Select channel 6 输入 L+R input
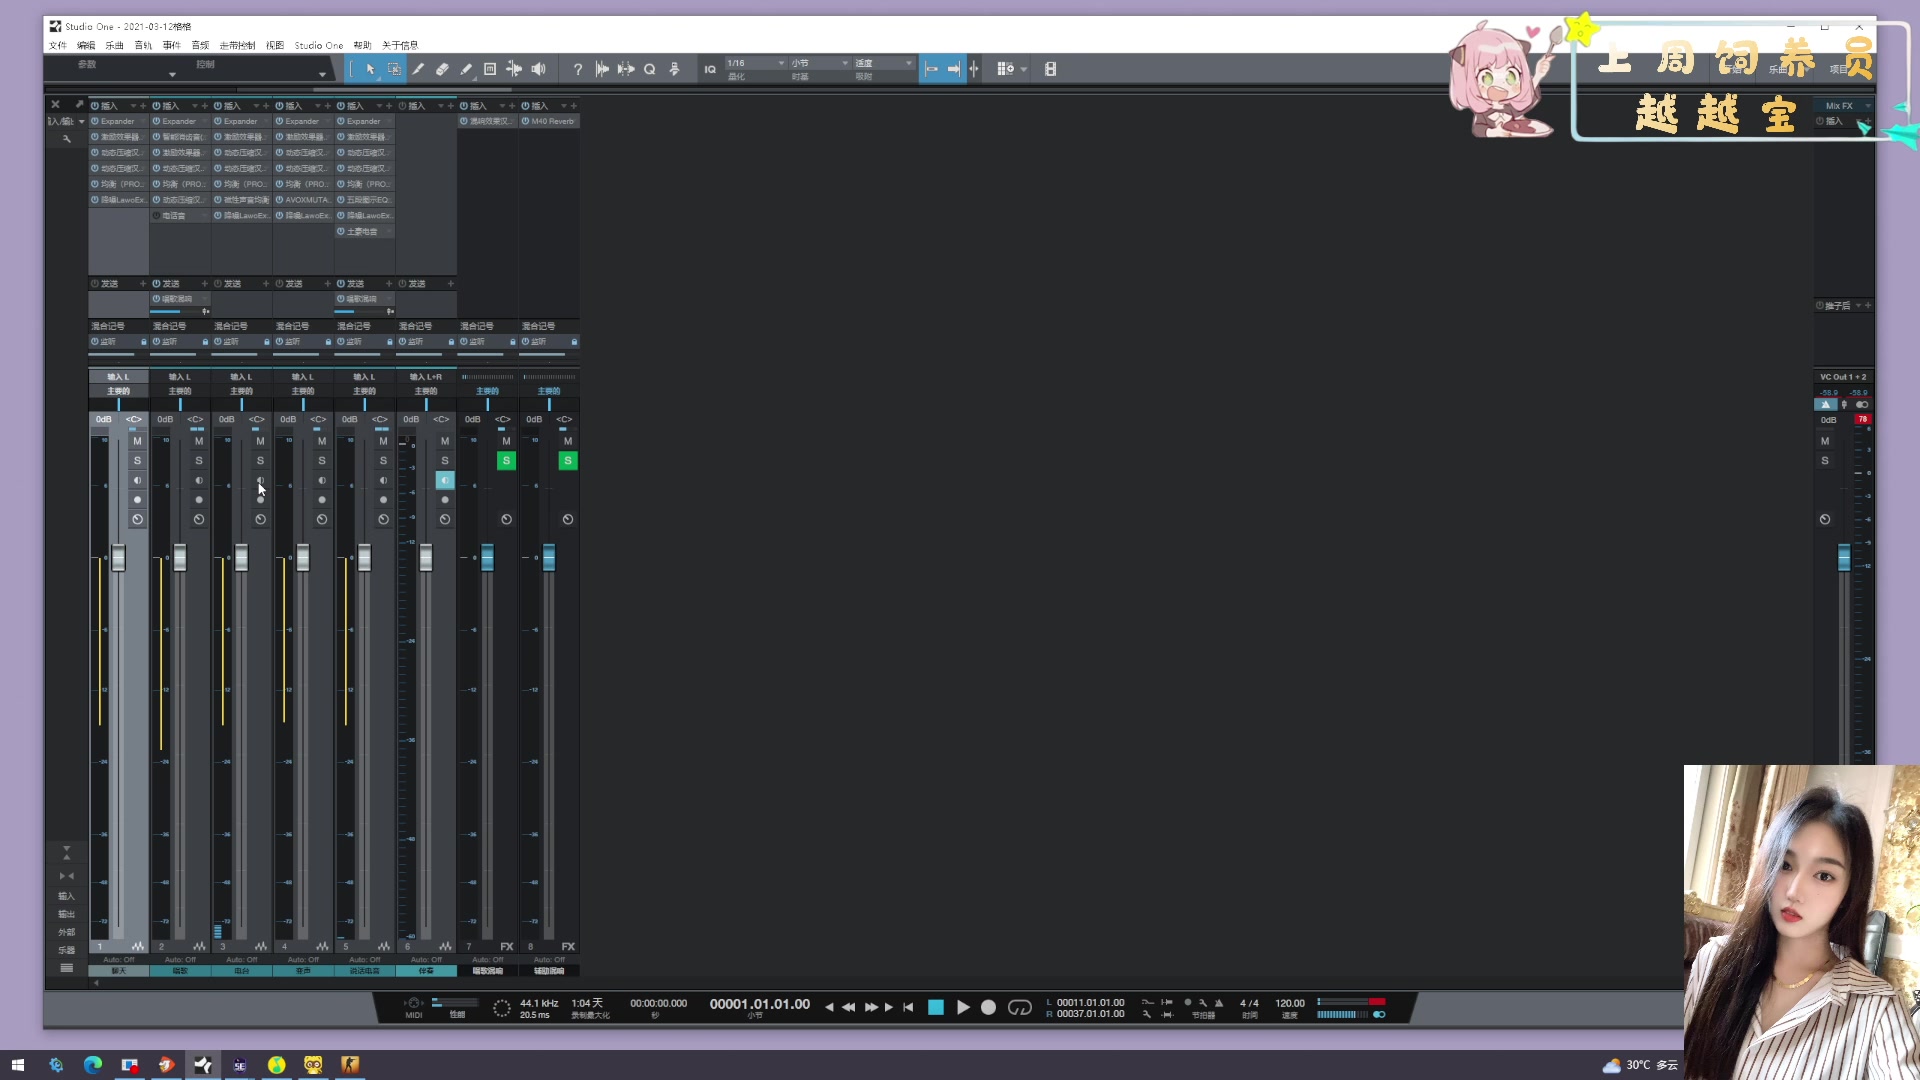This screenshot has height=1080, width=1920. point(426,377)
